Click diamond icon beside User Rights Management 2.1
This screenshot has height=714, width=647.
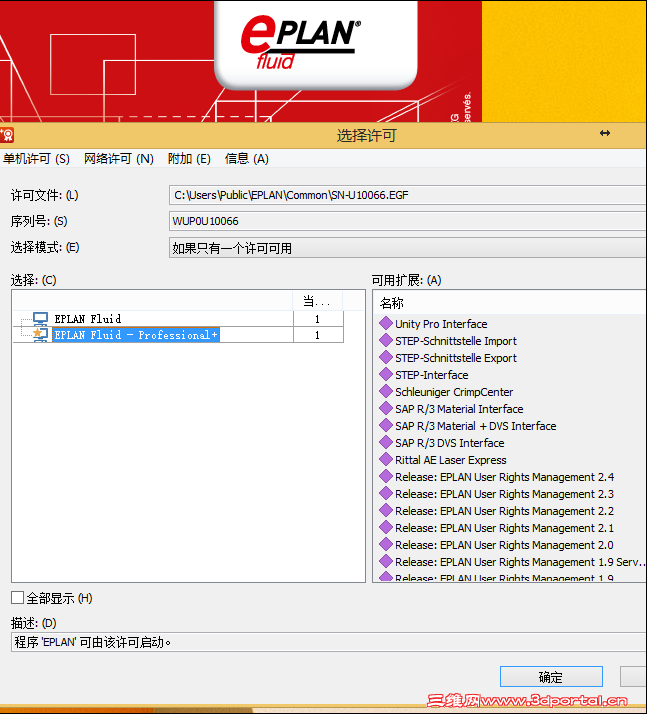tap(386, 527)
